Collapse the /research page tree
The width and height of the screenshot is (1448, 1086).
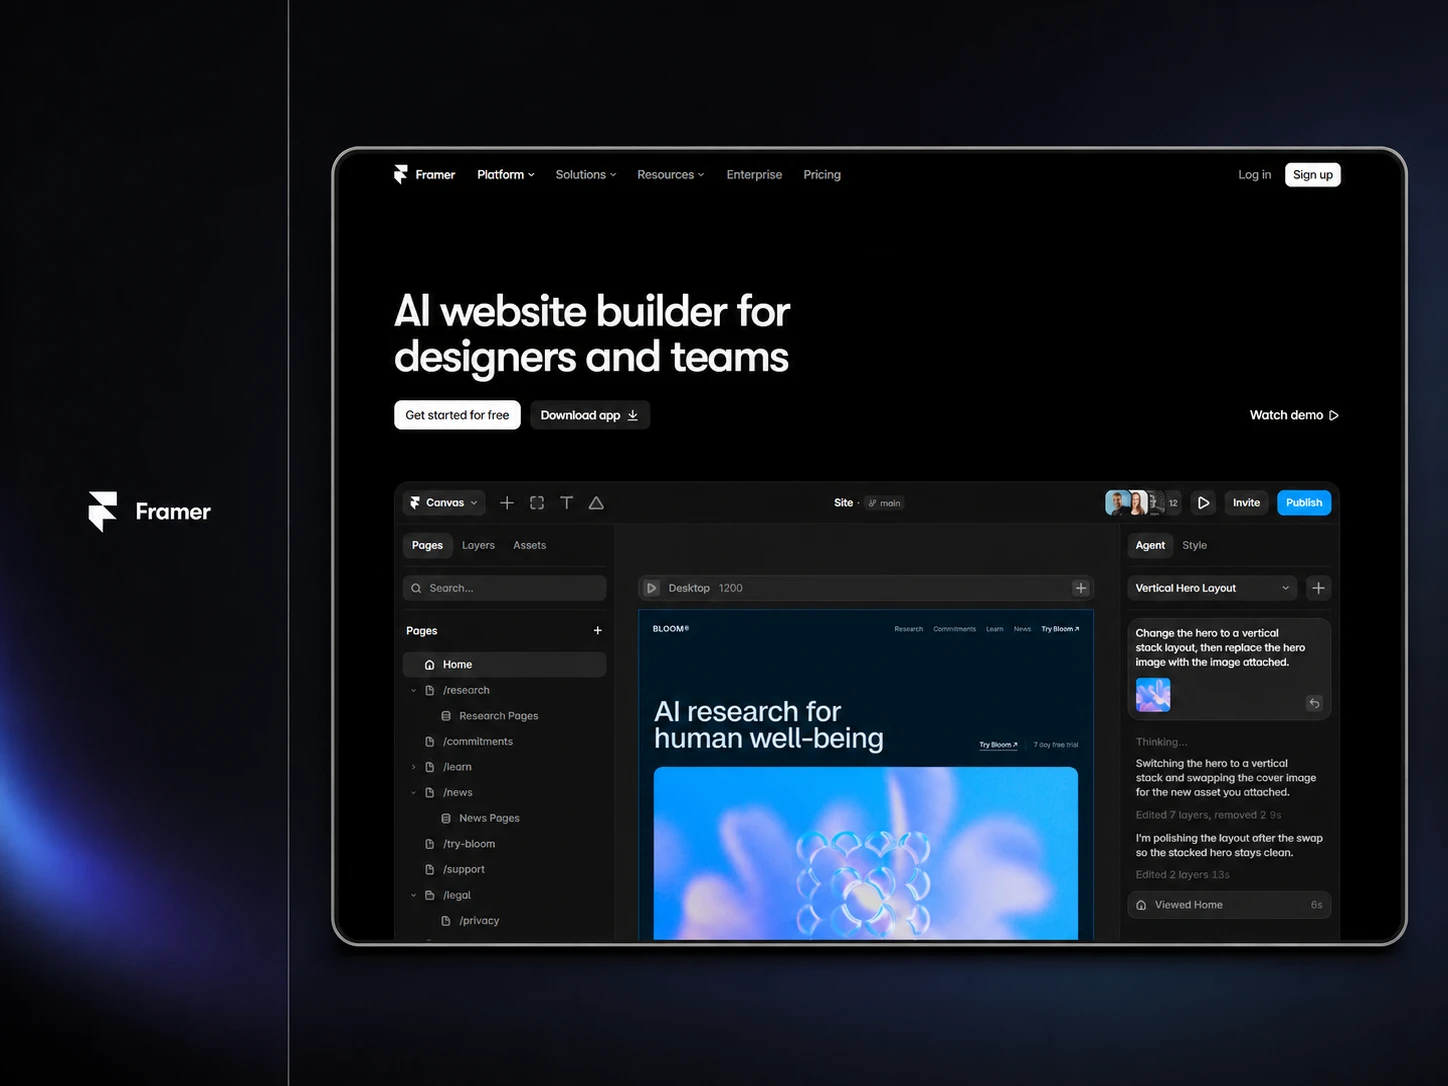point(413,691)
